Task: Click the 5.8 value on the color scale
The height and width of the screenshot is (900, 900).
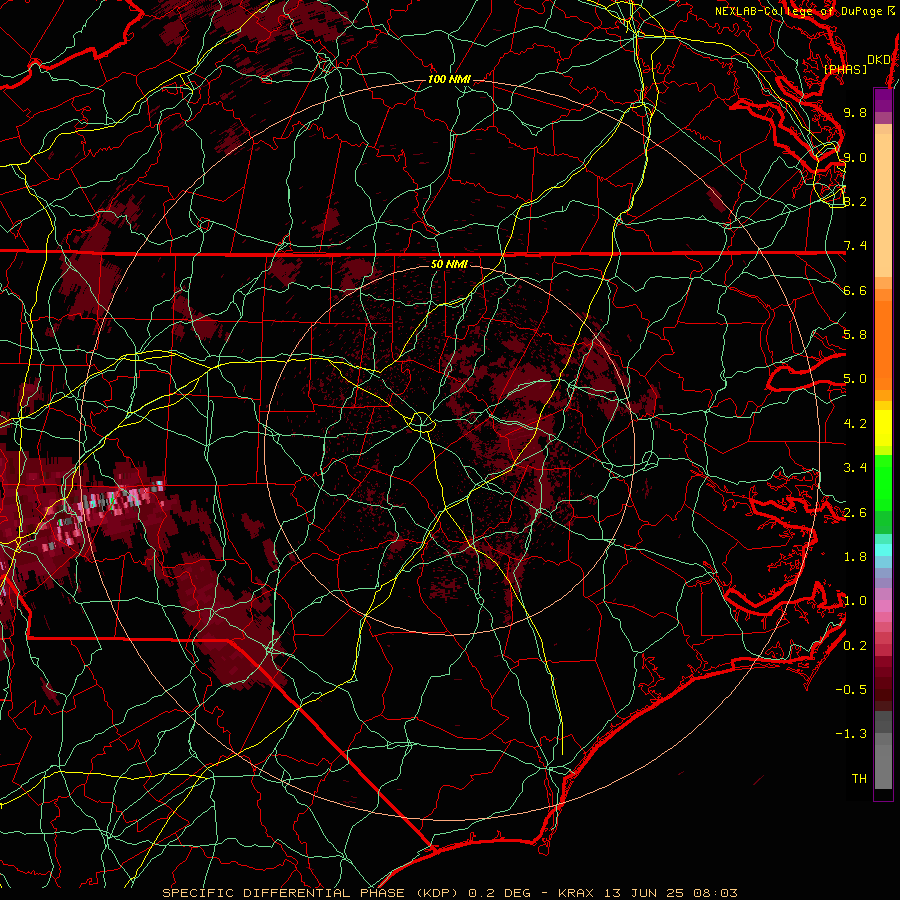Action: point(855,335)
